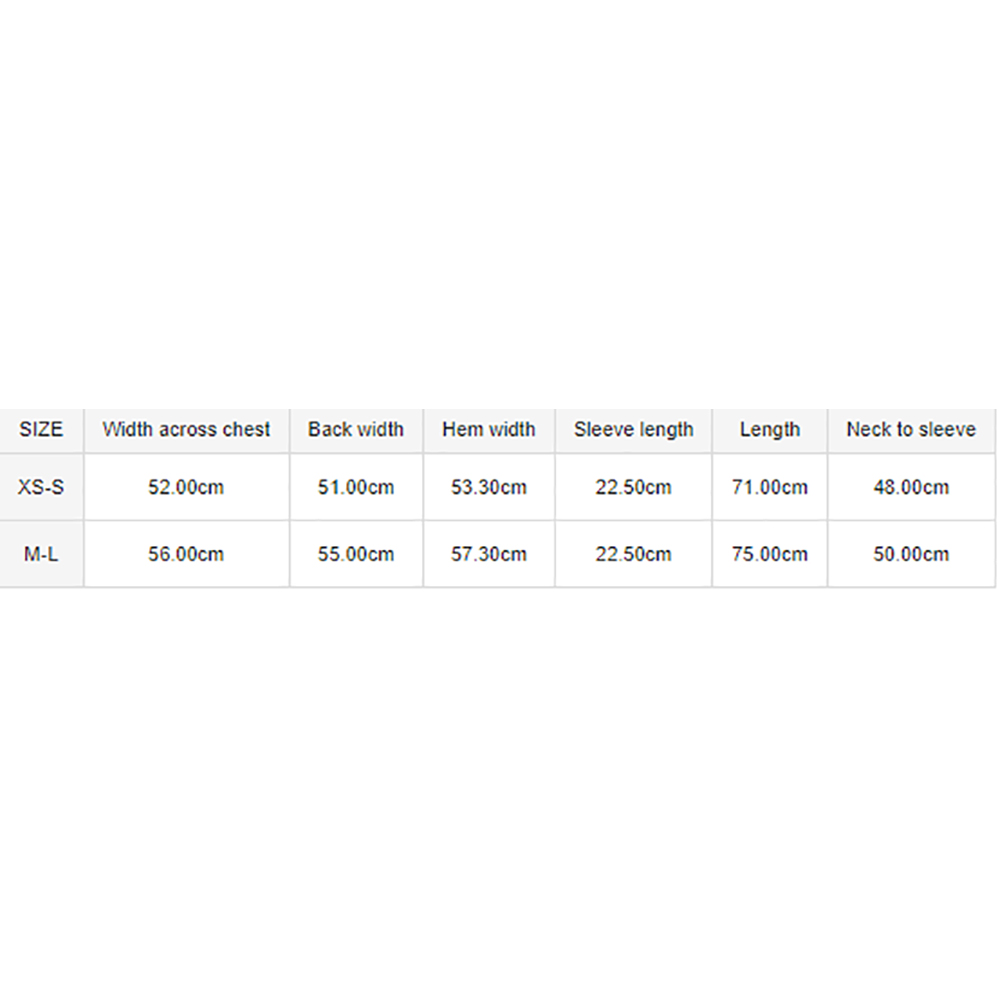Screen dimensions: 1000x1000
Task: Select the Width across chest header
Action: [x=186, y=430]
